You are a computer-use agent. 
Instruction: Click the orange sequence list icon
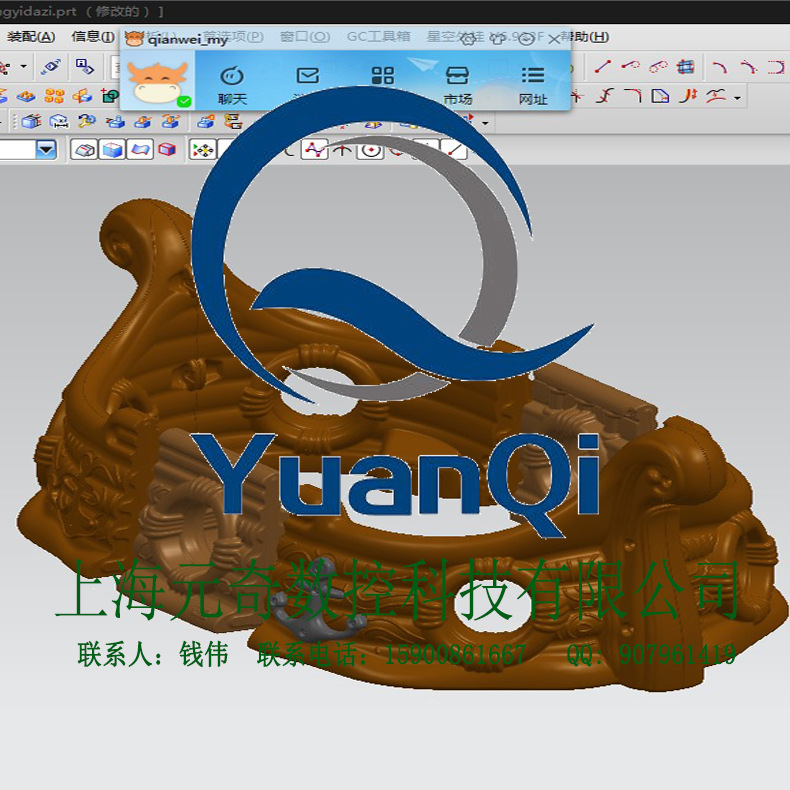(233, 121)
